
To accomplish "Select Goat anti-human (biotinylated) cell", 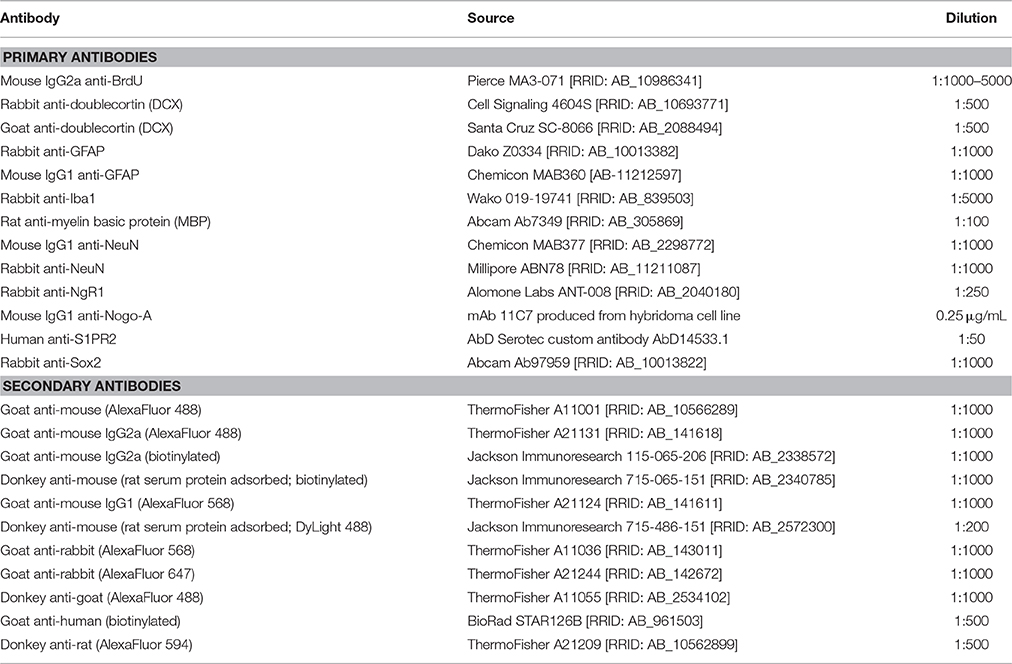I will pyautogui.click(x=90, y=621).
